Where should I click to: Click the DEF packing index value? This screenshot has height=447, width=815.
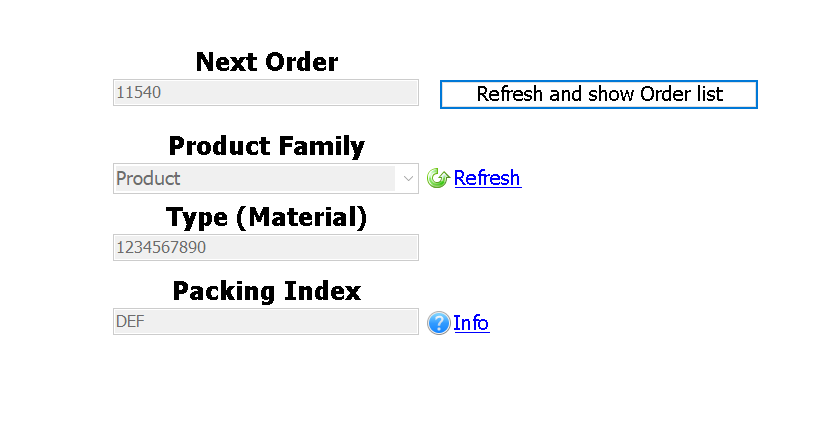(130, 322)
